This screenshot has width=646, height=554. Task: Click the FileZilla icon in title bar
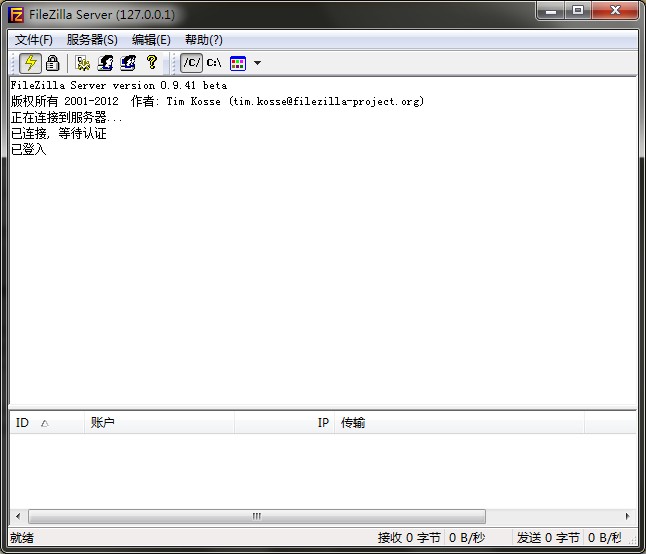(x=16, y=12)
